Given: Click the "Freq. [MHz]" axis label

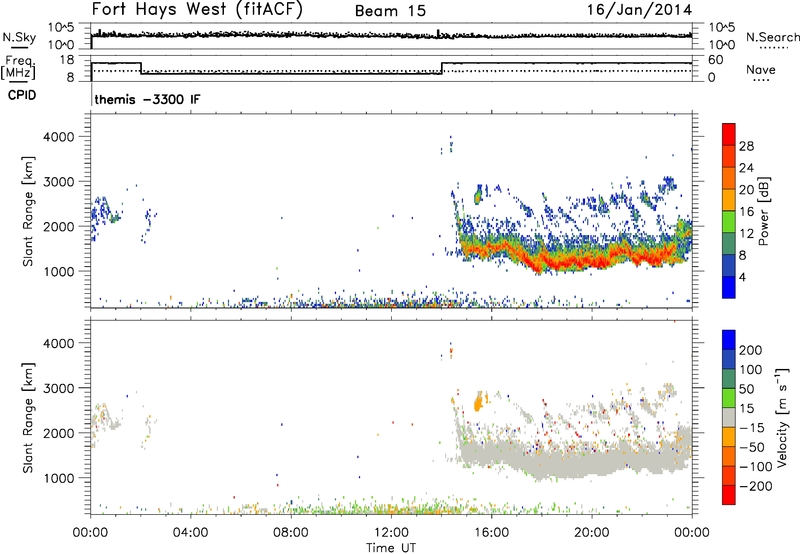Looking at the screenshot, I should 18,67.
